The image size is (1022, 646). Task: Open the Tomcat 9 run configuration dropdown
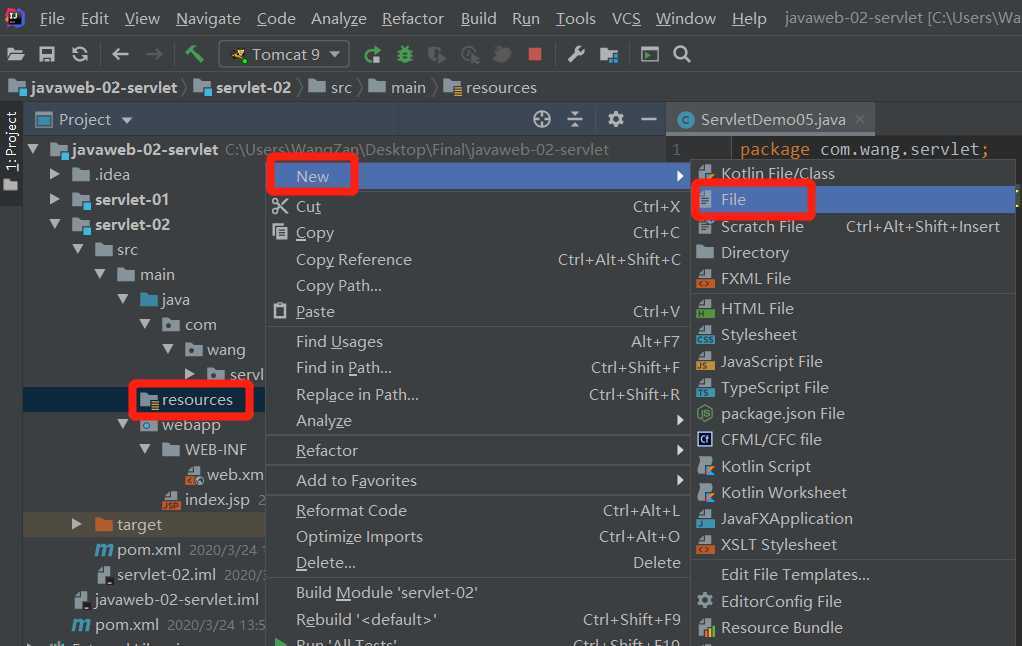284,54
